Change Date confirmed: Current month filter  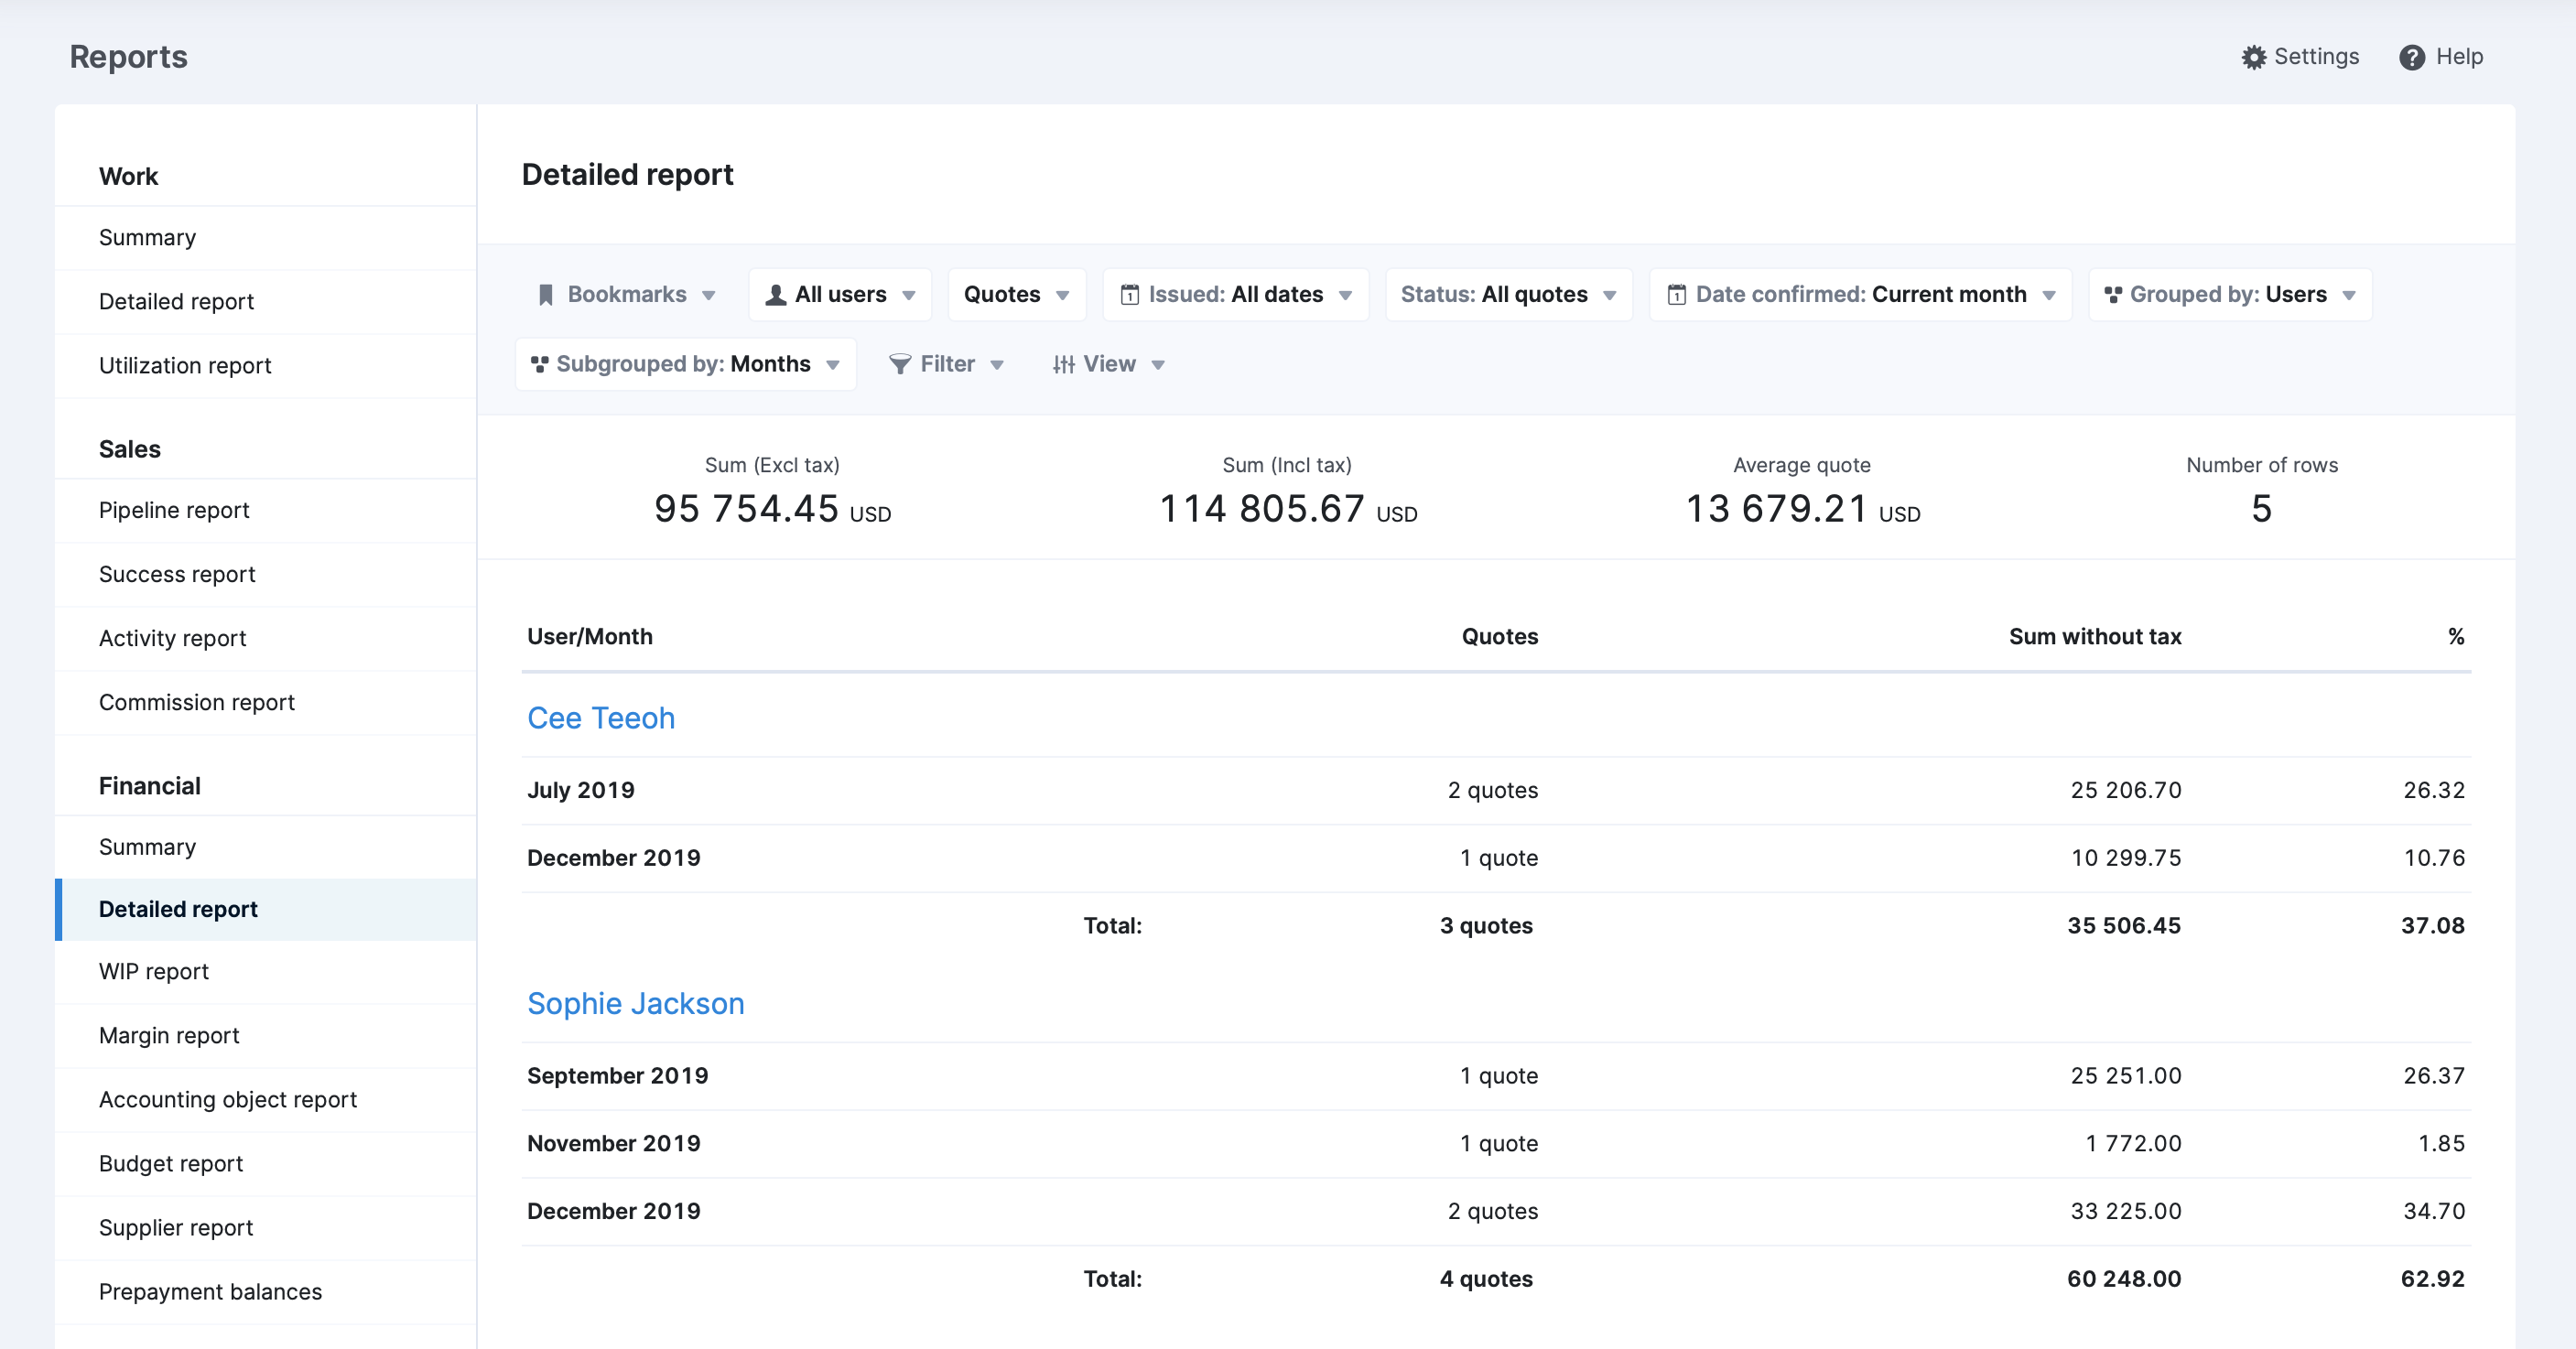point(1860,295)
